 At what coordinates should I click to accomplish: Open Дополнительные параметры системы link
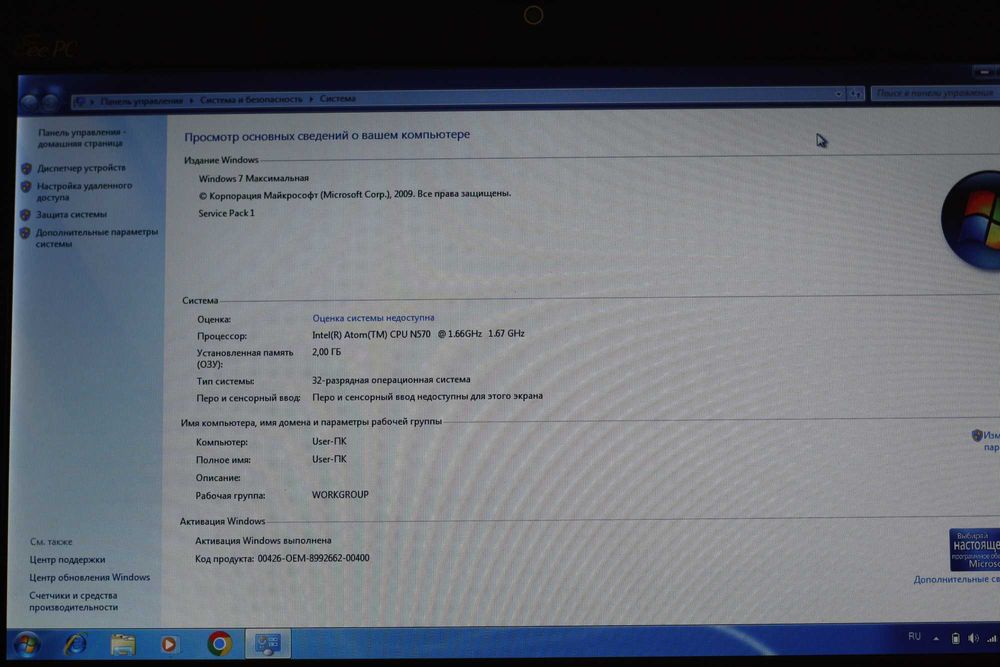[96, 238]
